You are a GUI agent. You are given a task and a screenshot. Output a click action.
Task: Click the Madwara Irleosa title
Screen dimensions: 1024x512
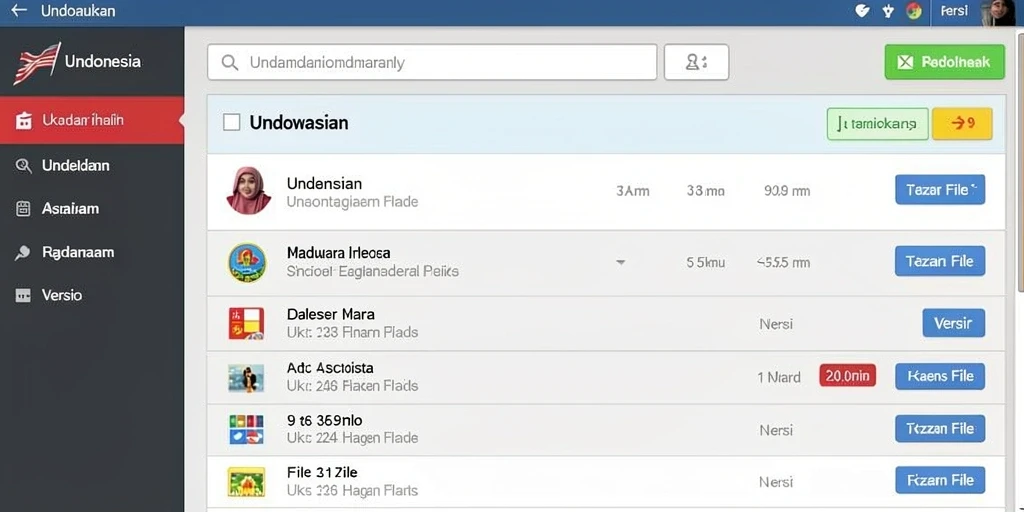pyautogui.click(x=338, y=252)
